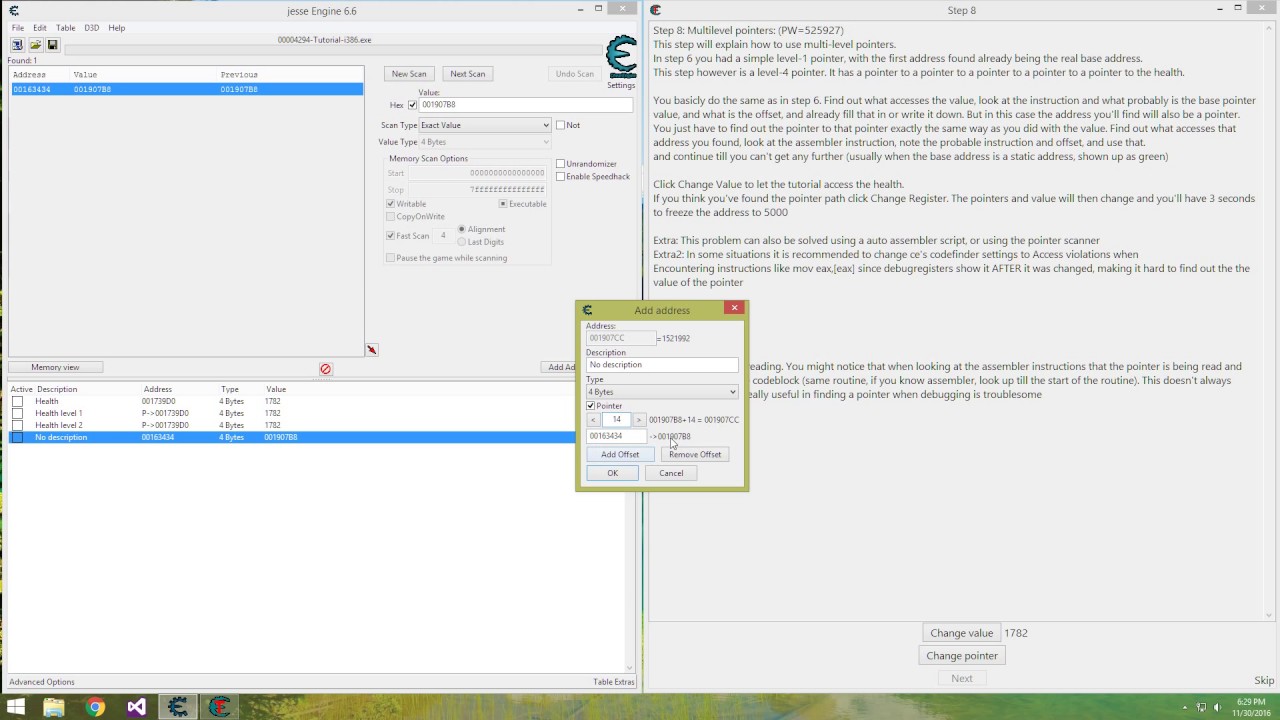The height and width of the screenshot is (720, 1280).
Task: Confirm Add address with OK
Action: (x=613, y=473)
